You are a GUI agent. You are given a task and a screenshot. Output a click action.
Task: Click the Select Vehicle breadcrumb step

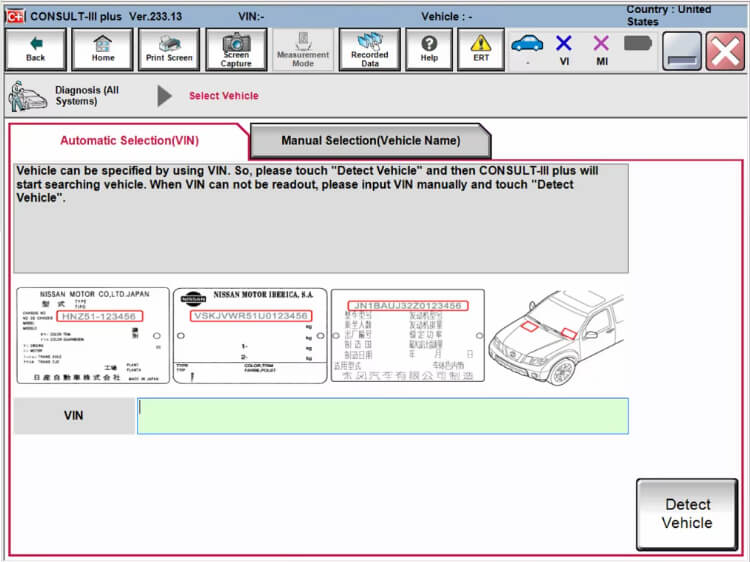point(224,96)
